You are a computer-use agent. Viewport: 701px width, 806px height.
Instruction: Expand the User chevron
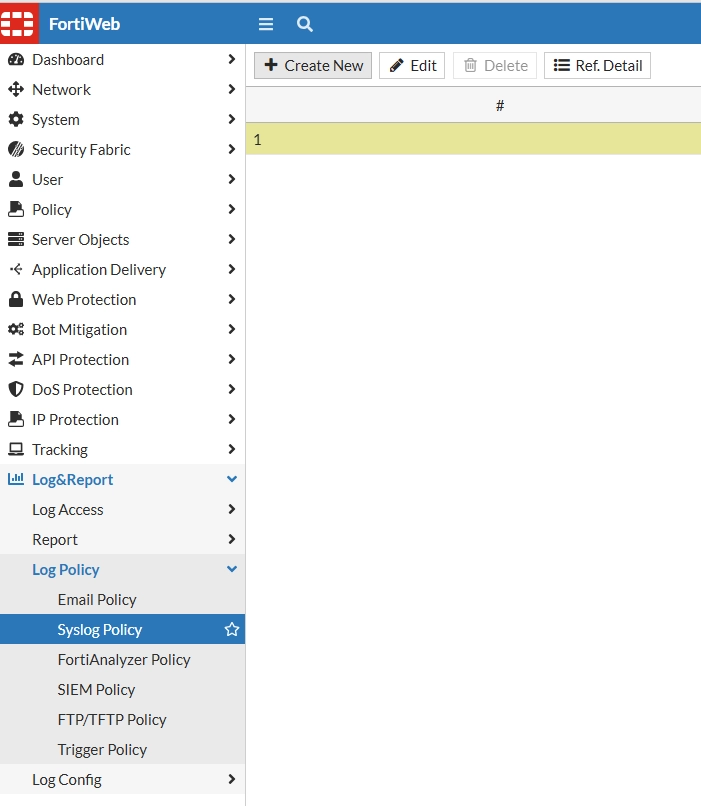coord(232,179)
